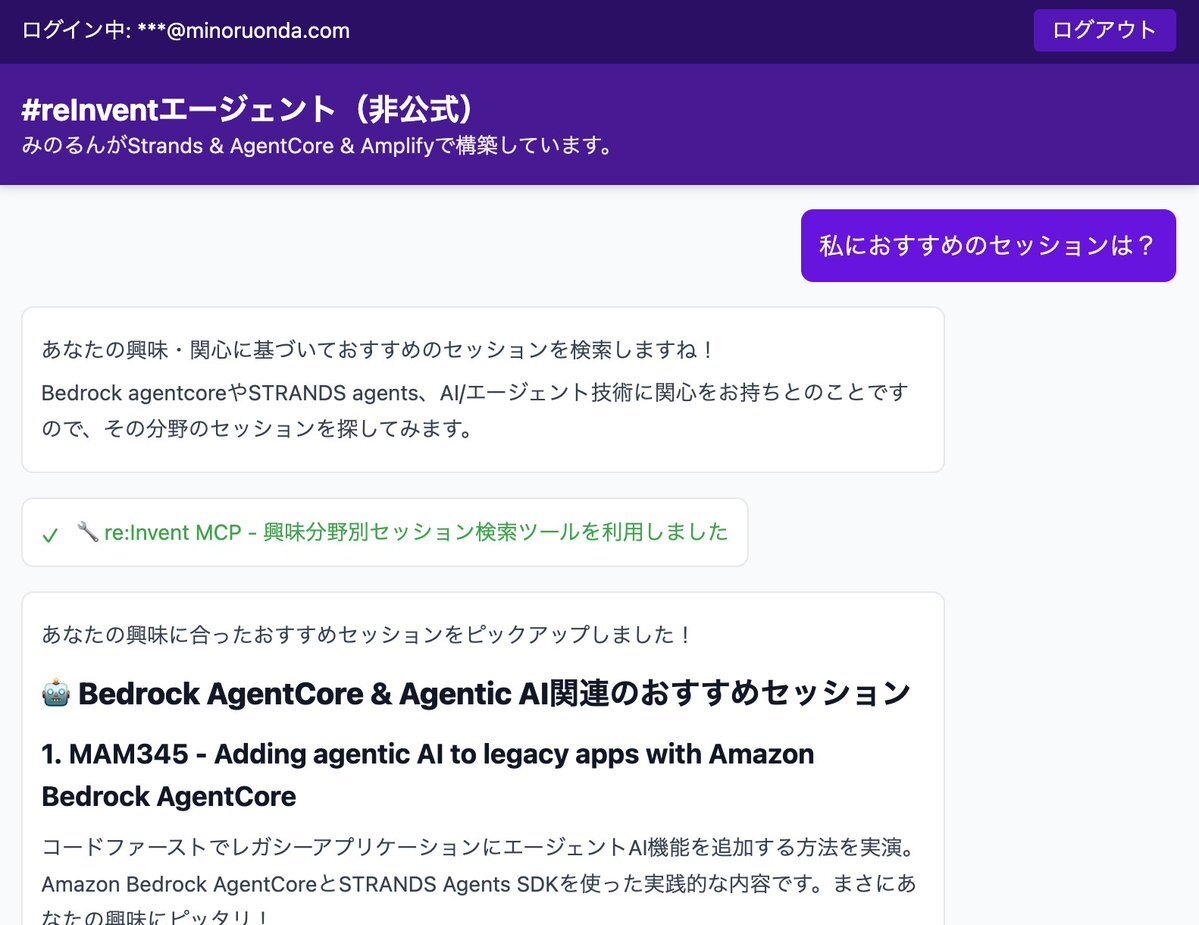
Task: Click the コードファーストでレガシーアプリケーション description line
Action: pos(478,848)
